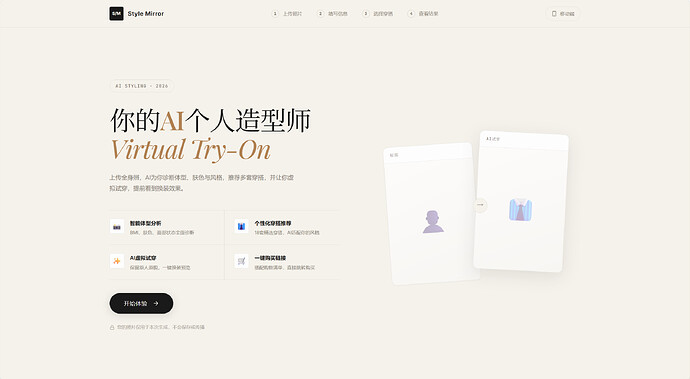
Task: Select step 2 填写信息 in the header
Action: click(332, 14)
